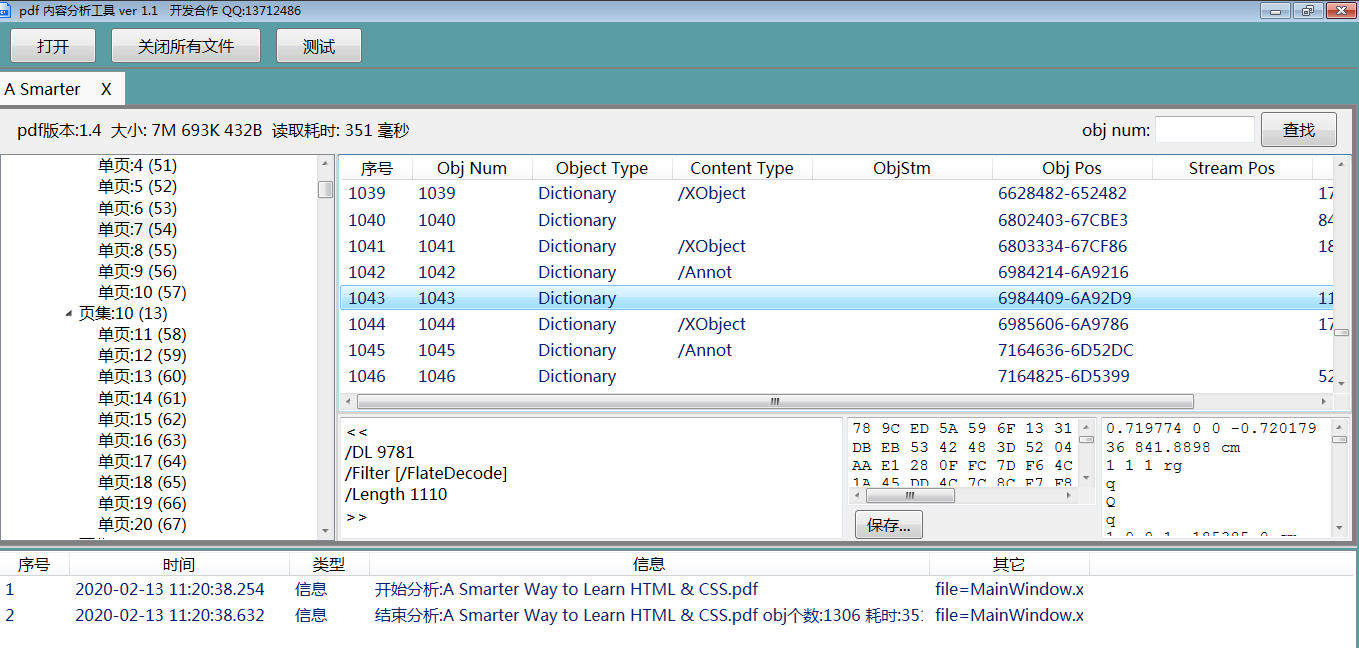Click the 打开 (Open) button
The width and height of the screenshot is (1359, 648).
(x=53, y=46)
